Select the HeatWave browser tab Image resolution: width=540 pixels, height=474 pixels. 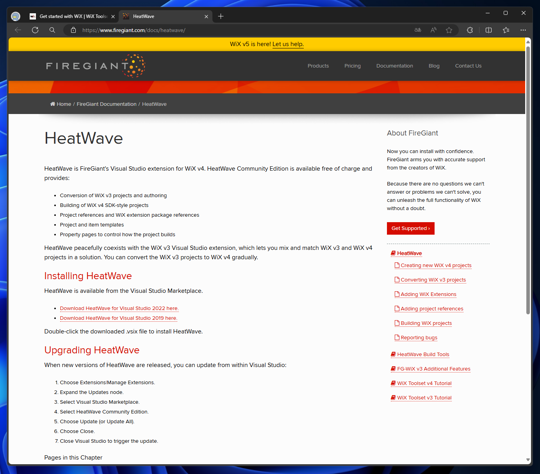pos(165,17)
